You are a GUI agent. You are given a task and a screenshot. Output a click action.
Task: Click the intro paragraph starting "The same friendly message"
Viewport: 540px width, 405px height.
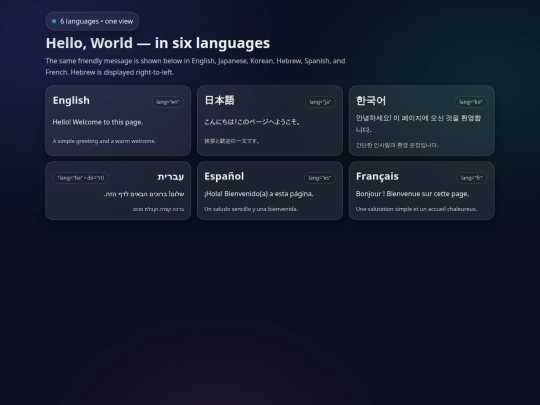195,66
